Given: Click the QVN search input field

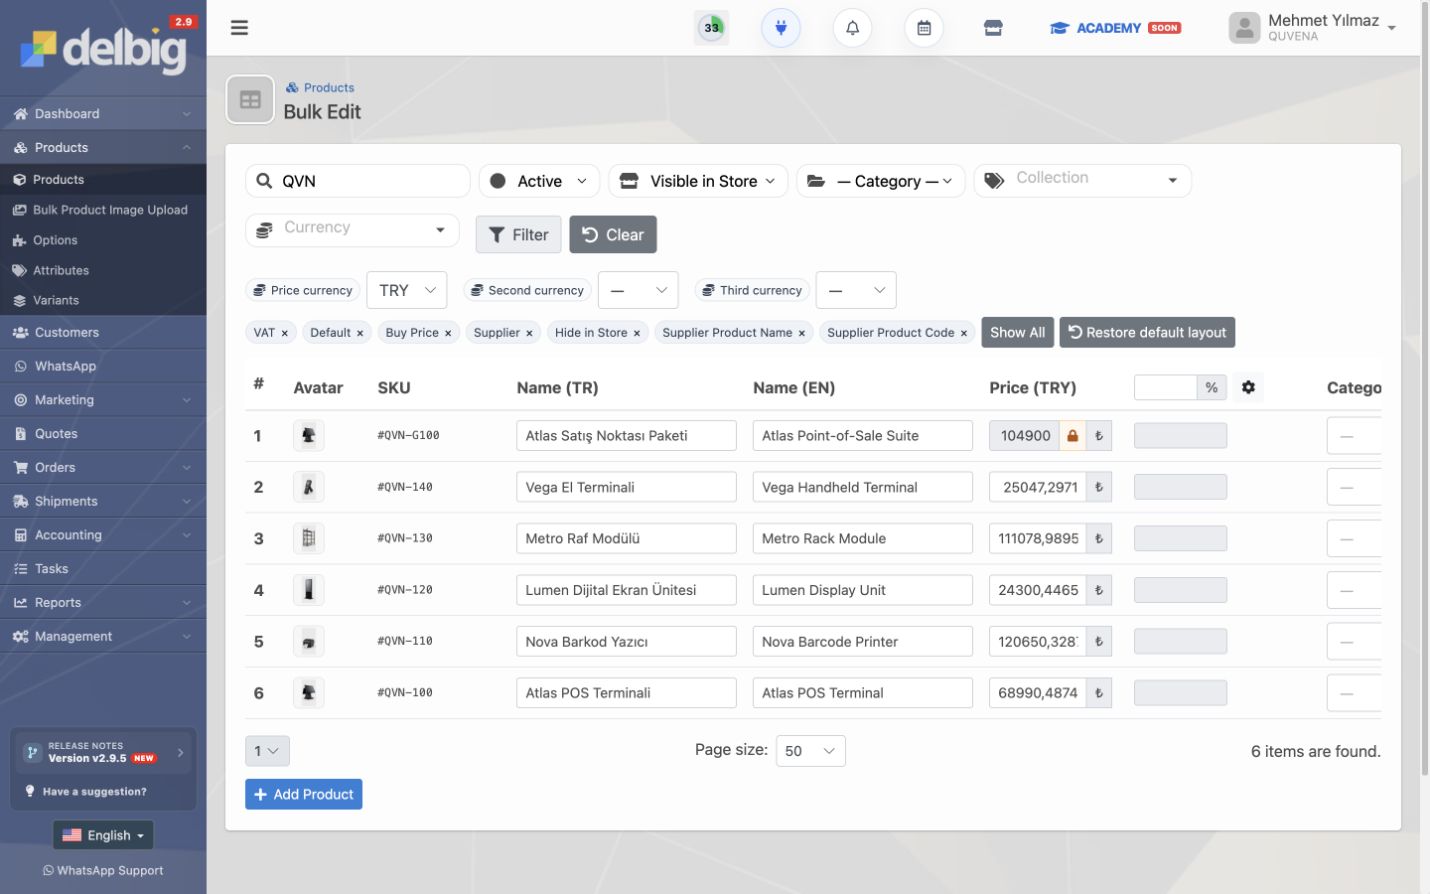Looking at the screenshot, I should 357,181.
